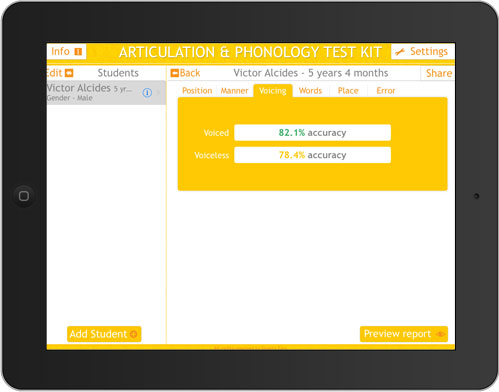Share the report for Victor Alcides
The height and width of the screenshot is (392, 499).
pyautogui.click(x=439, y=73)
